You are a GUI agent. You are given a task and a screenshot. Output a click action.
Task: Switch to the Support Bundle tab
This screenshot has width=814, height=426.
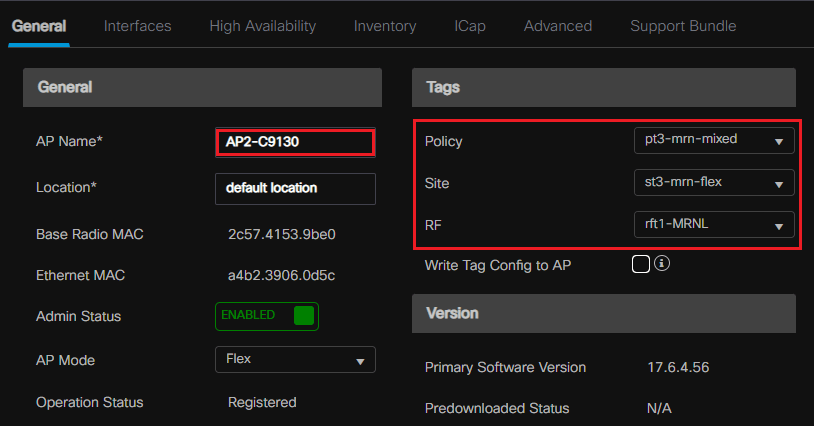683,26
